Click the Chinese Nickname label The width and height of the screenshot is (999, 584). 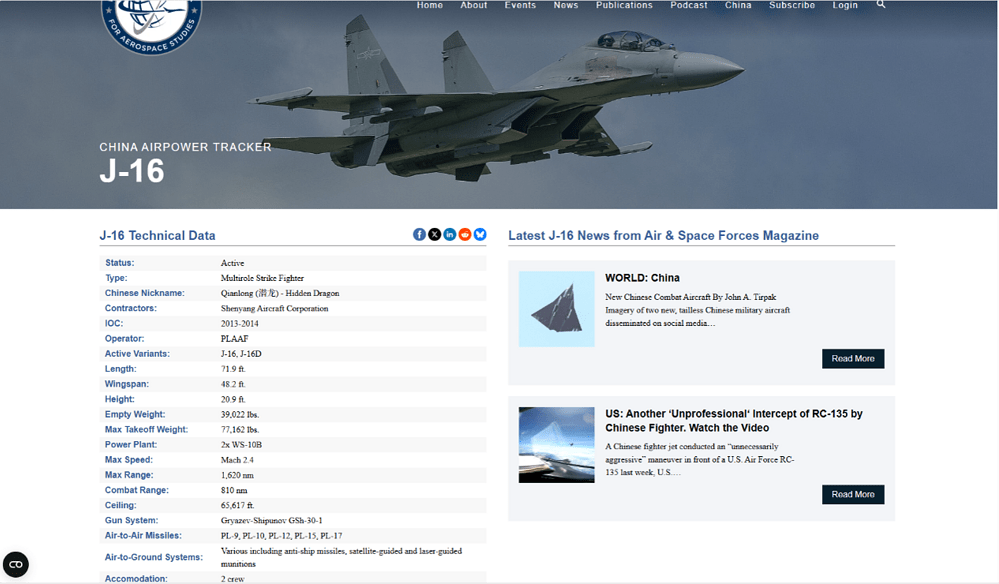tap(145, 293)
